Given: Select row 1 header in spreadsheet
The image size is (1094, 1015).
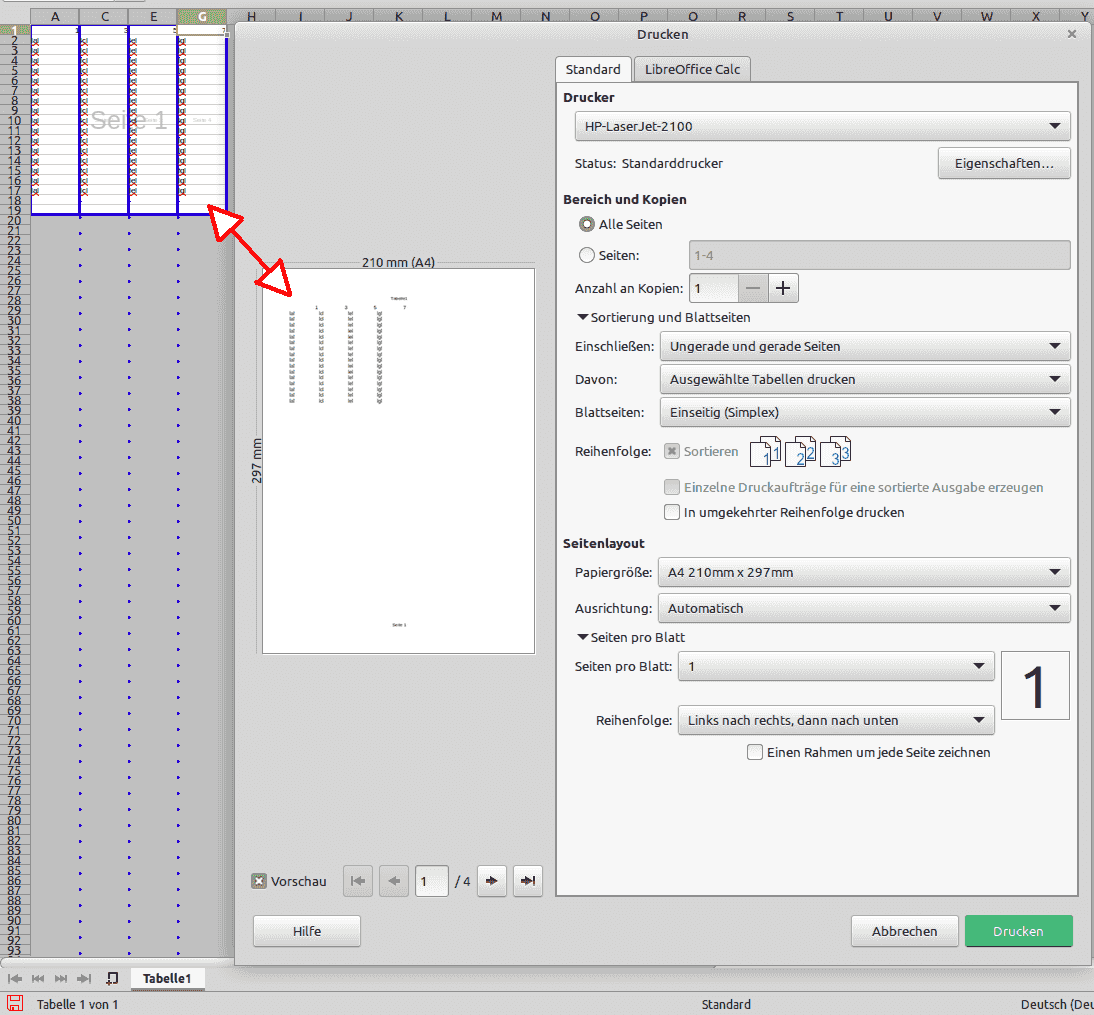Looking at the screenshot, I should point(15,31).
